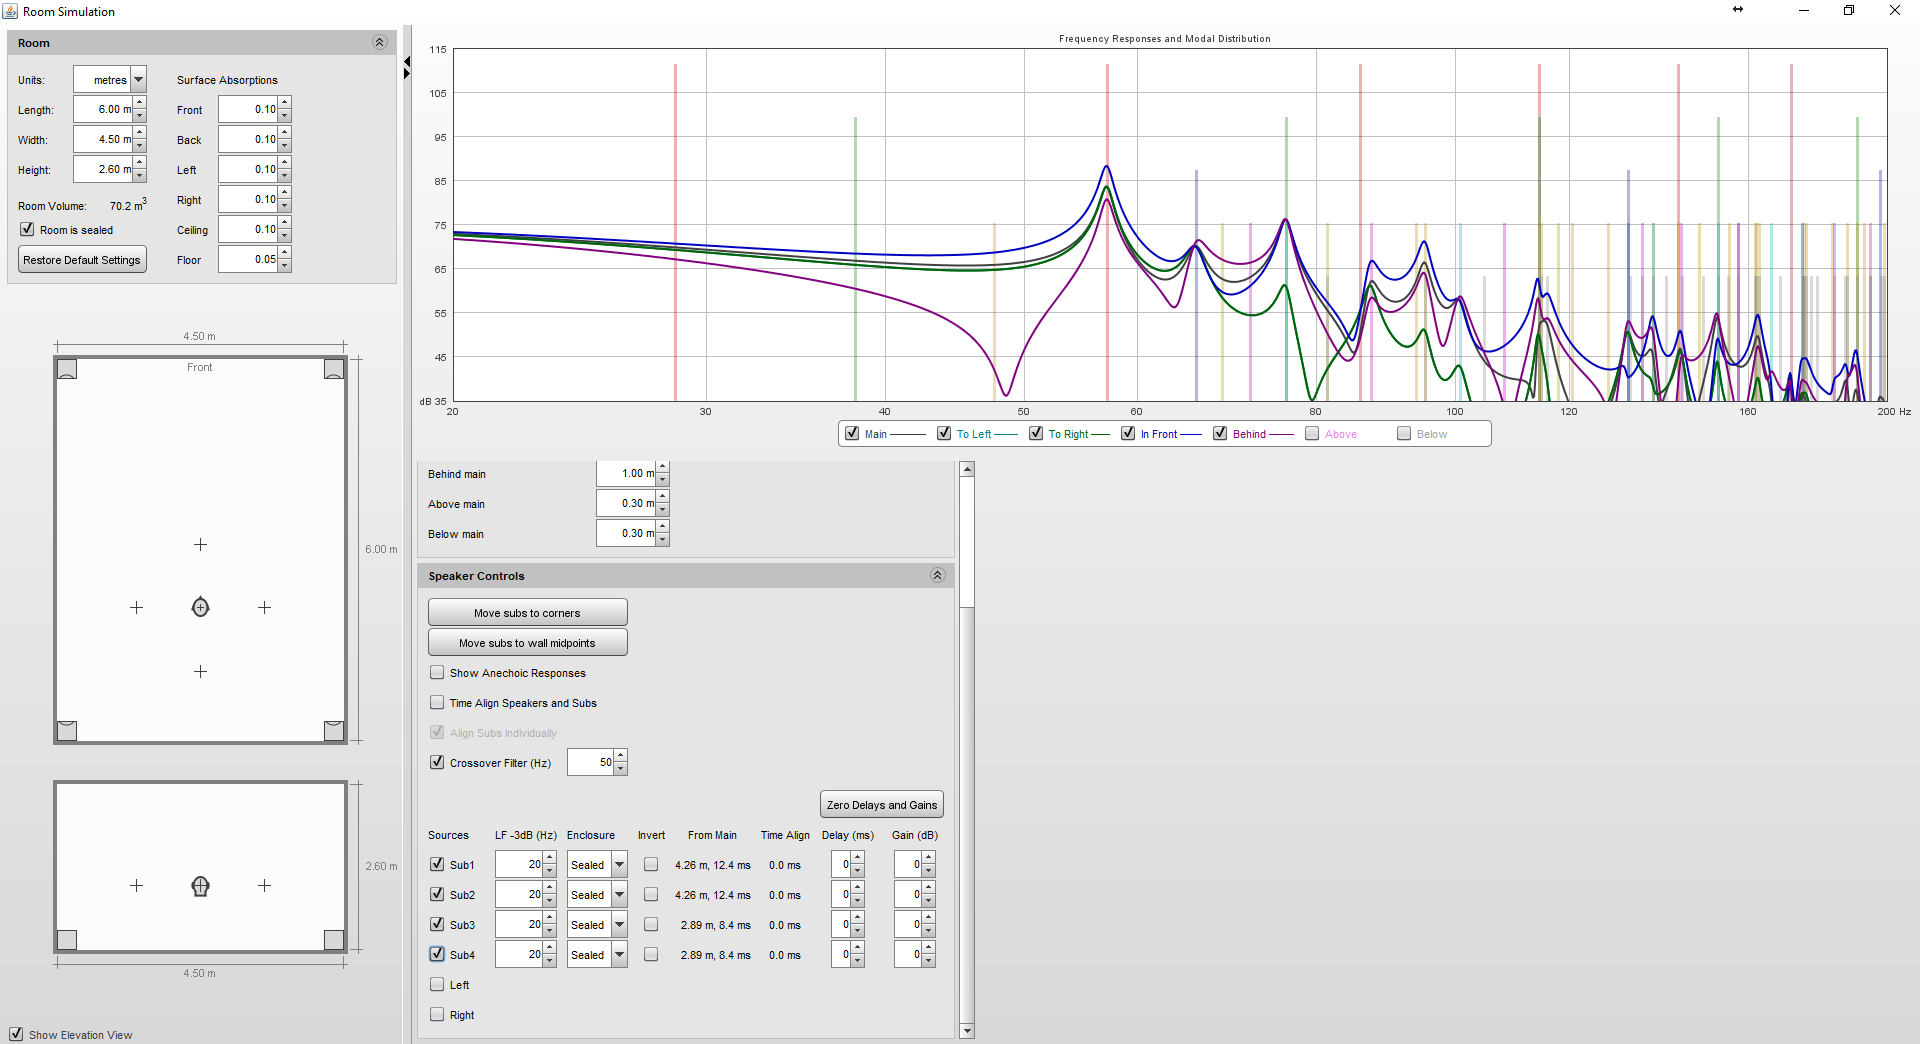
Task: Click scrollbar up arrow in controls panel
Action: pos(966,469)
